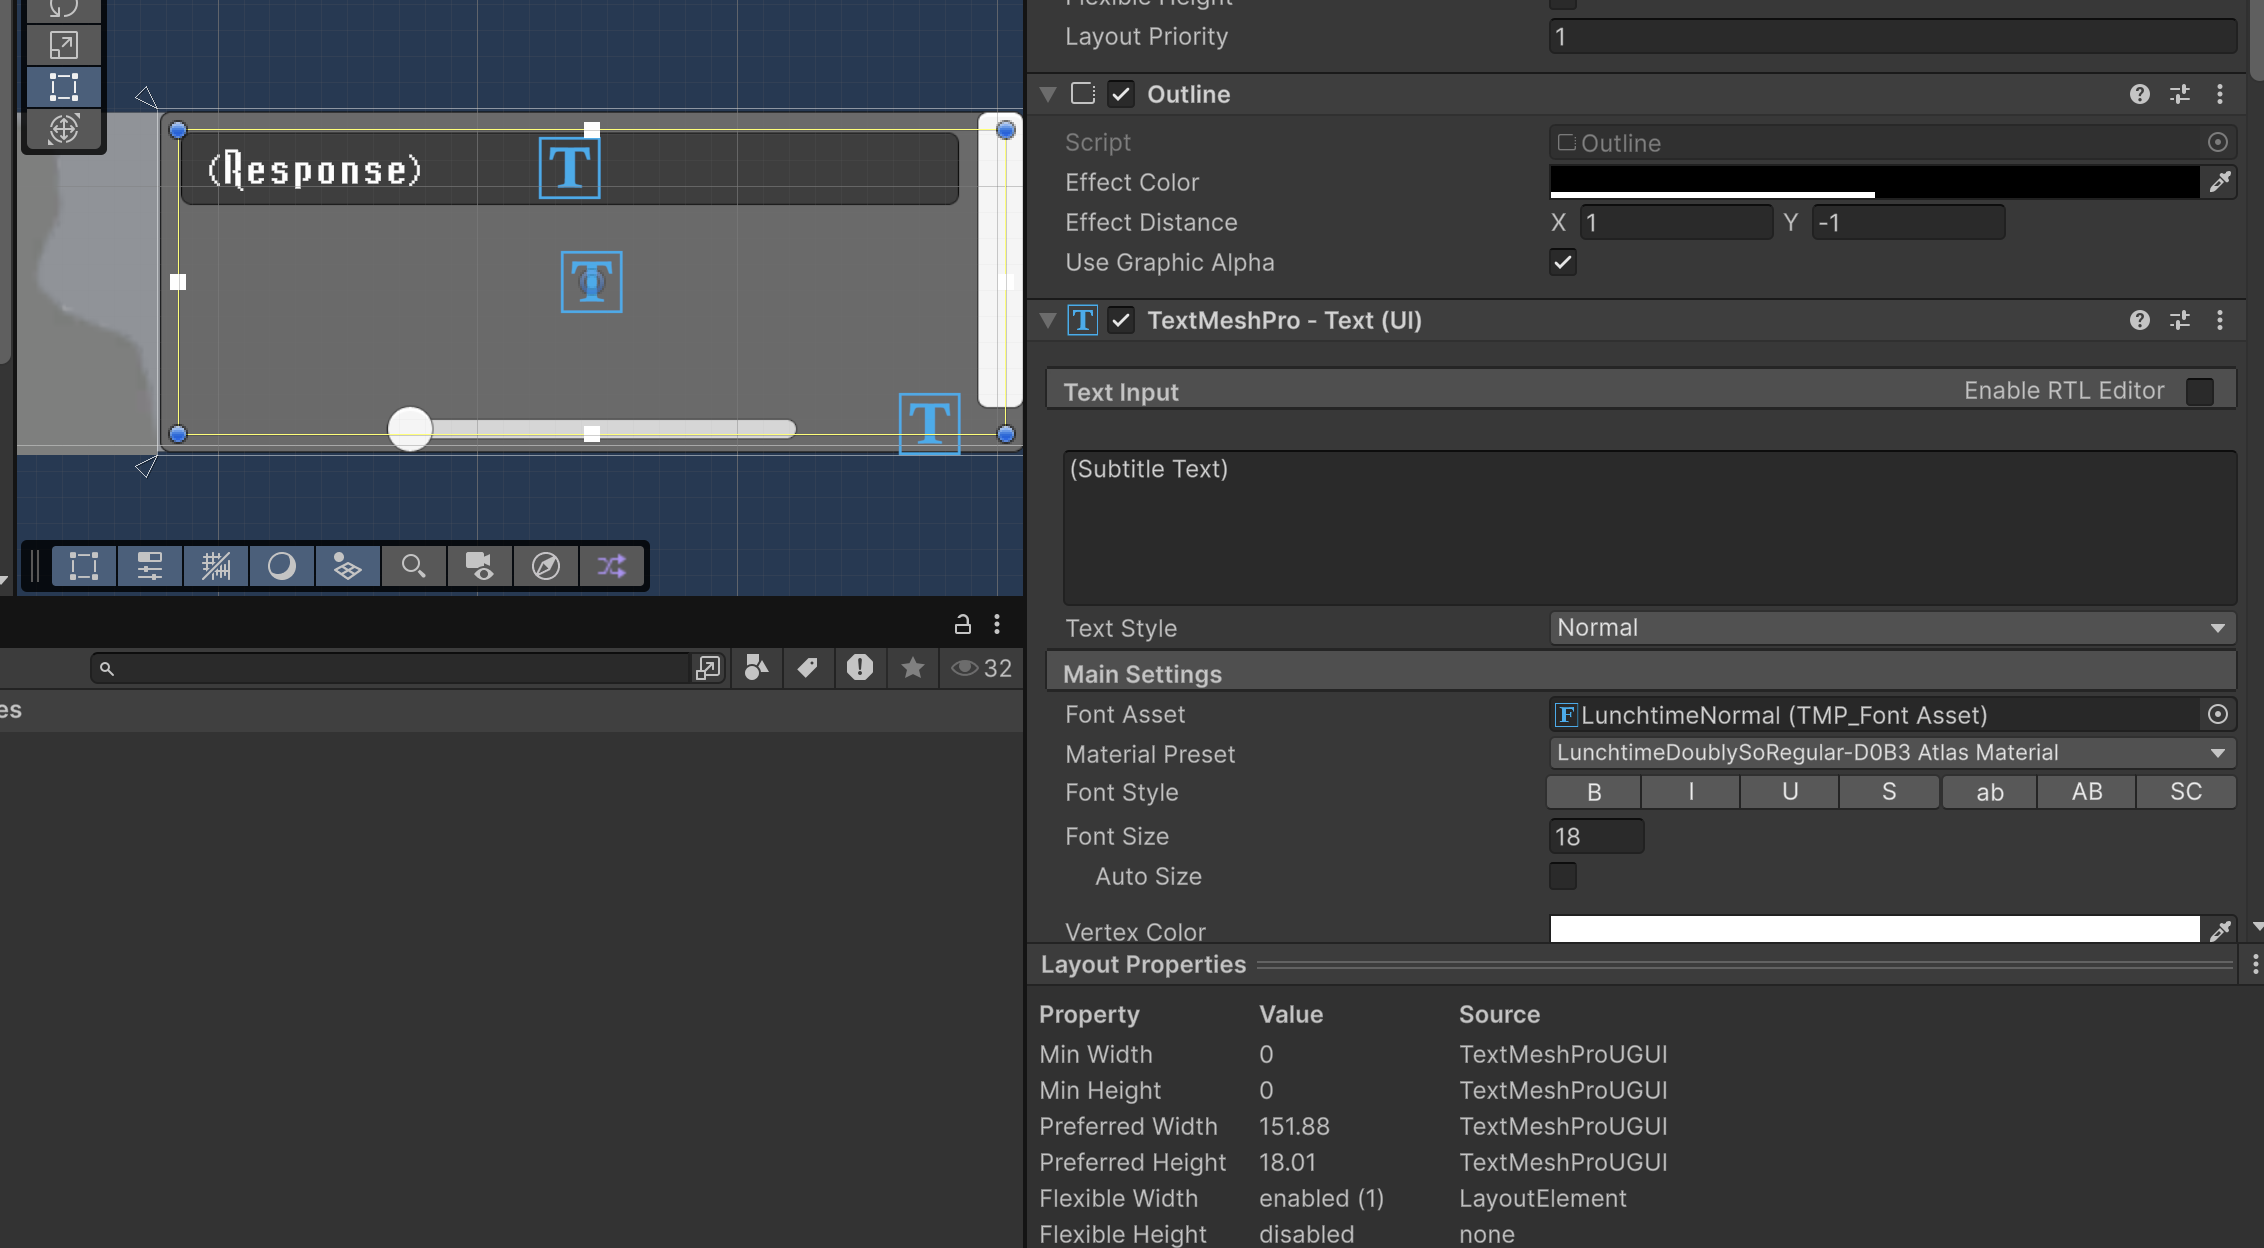
Task: Open Material Preset dropdown
Action: tap(1890, 753)
